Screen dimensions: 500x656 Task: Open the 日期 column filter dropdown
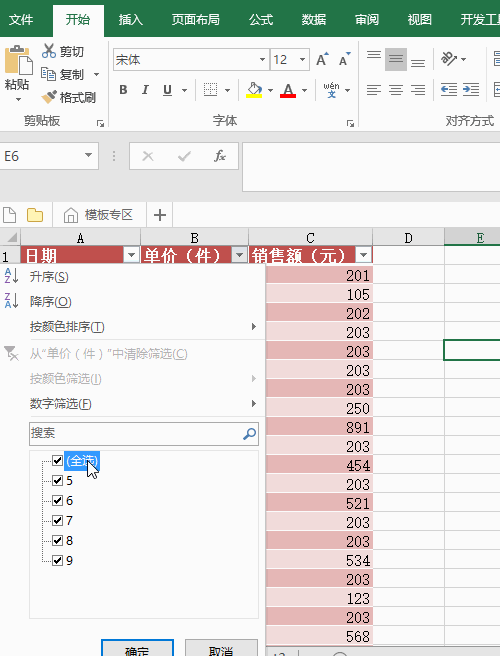[131, 254]
